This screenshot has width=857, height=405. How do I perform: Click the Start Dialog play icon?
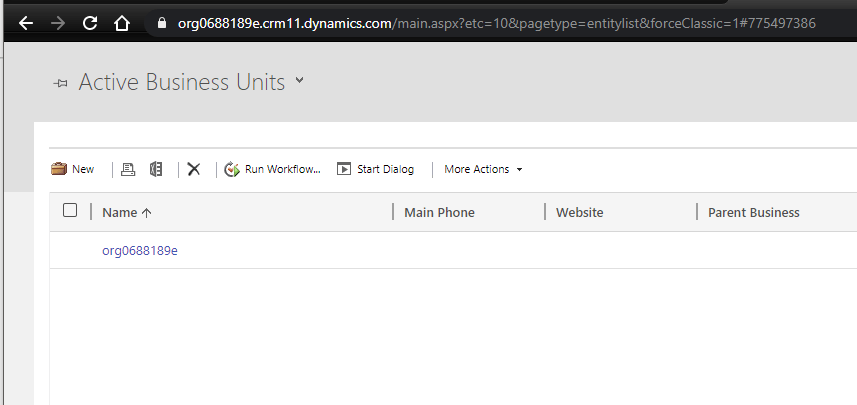pos(344,169)
